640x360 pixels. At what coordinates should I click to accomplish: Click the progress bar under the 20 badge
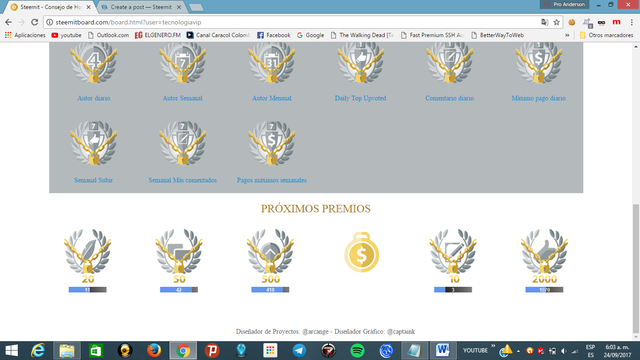pyautogui.click(x=87, y=290)
